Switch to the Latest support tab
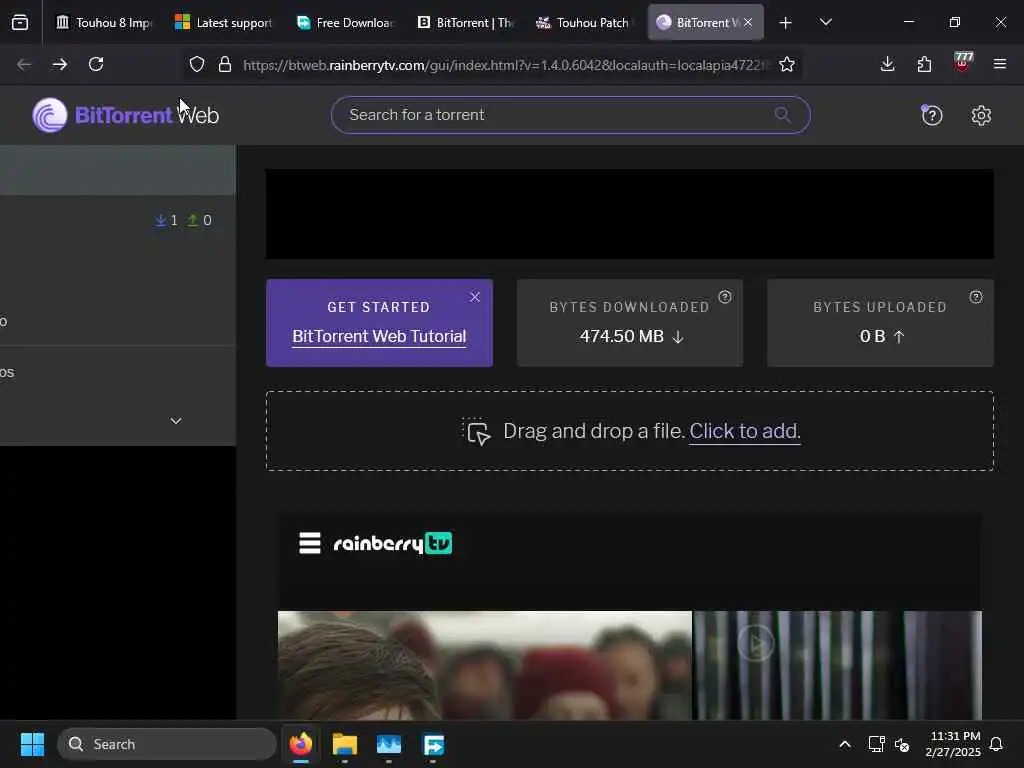The height and width of the screenshot is (768, 1024). coord(224,22)
